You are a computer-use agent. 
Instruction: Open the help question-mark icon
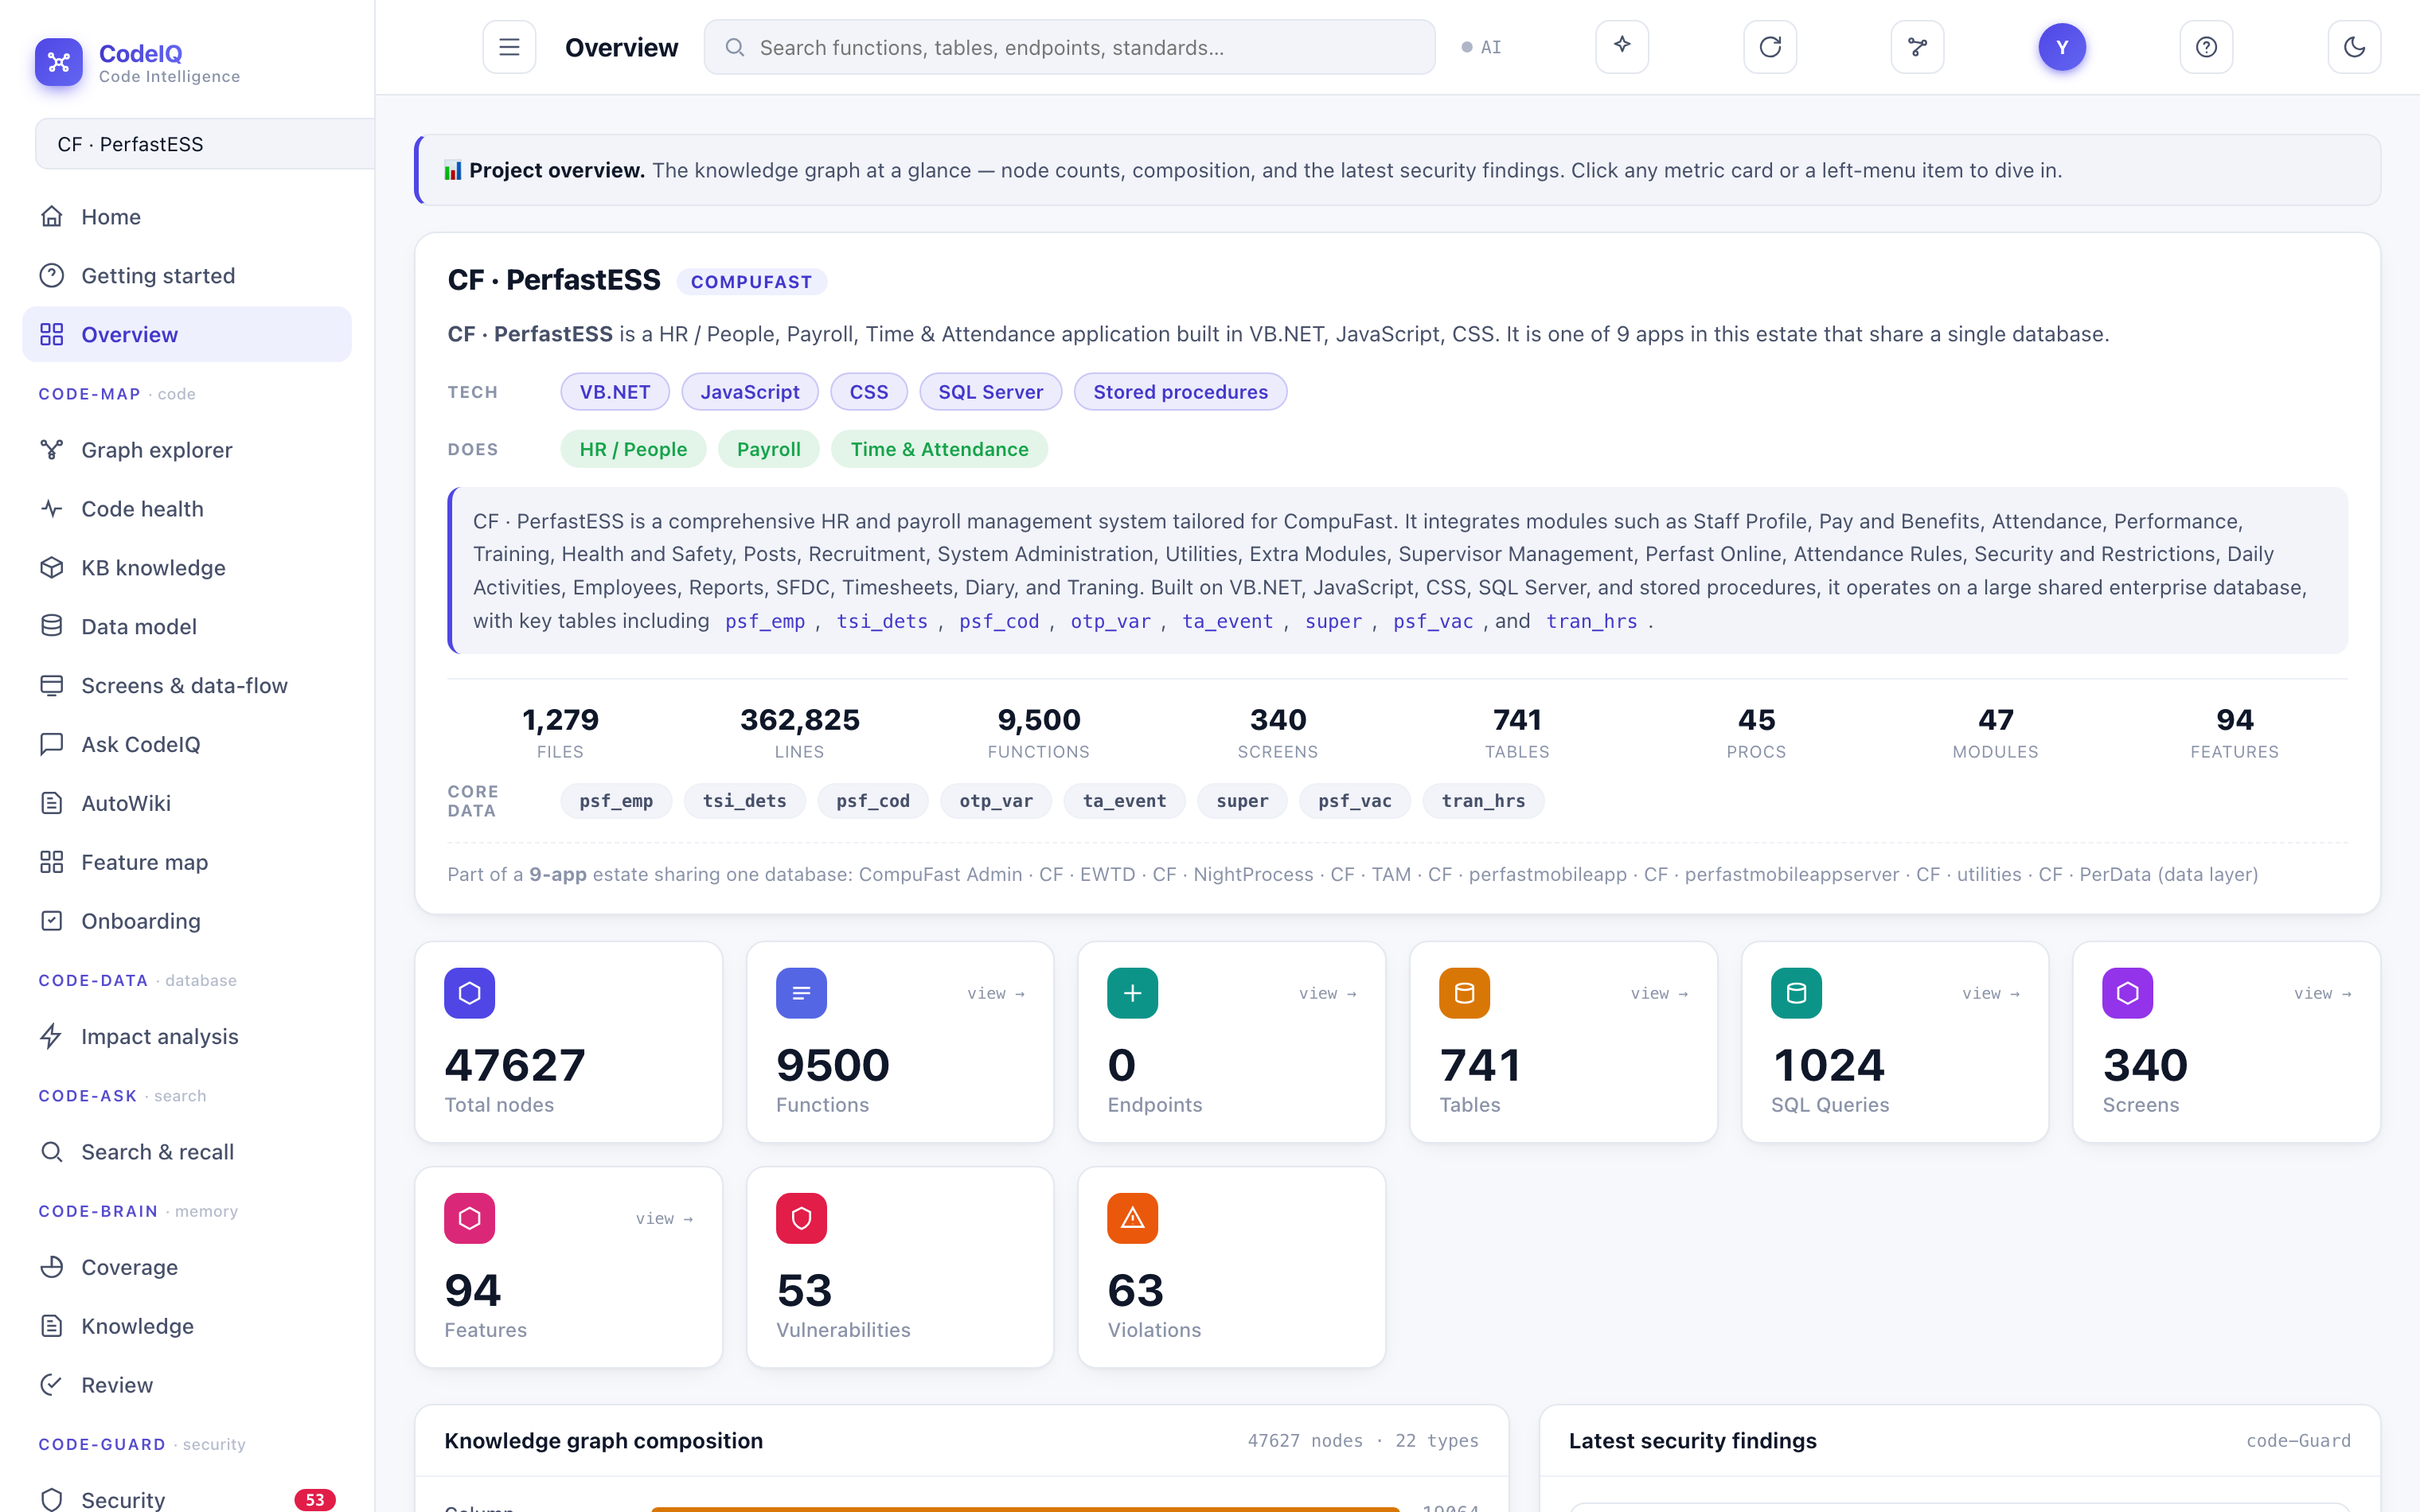pos(2206,47)
